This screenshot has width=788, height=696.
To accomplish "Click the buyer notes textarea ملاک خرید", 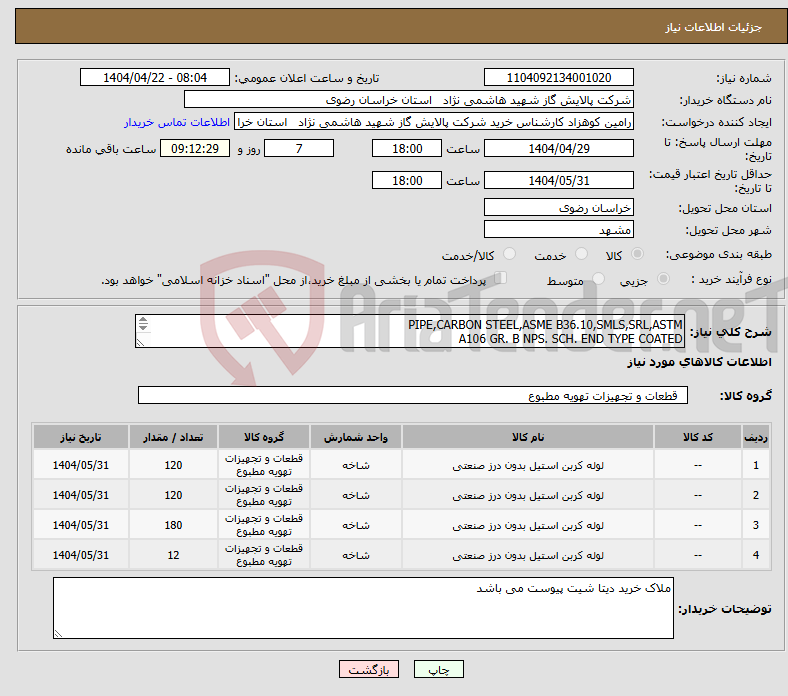I will [363, 608].
